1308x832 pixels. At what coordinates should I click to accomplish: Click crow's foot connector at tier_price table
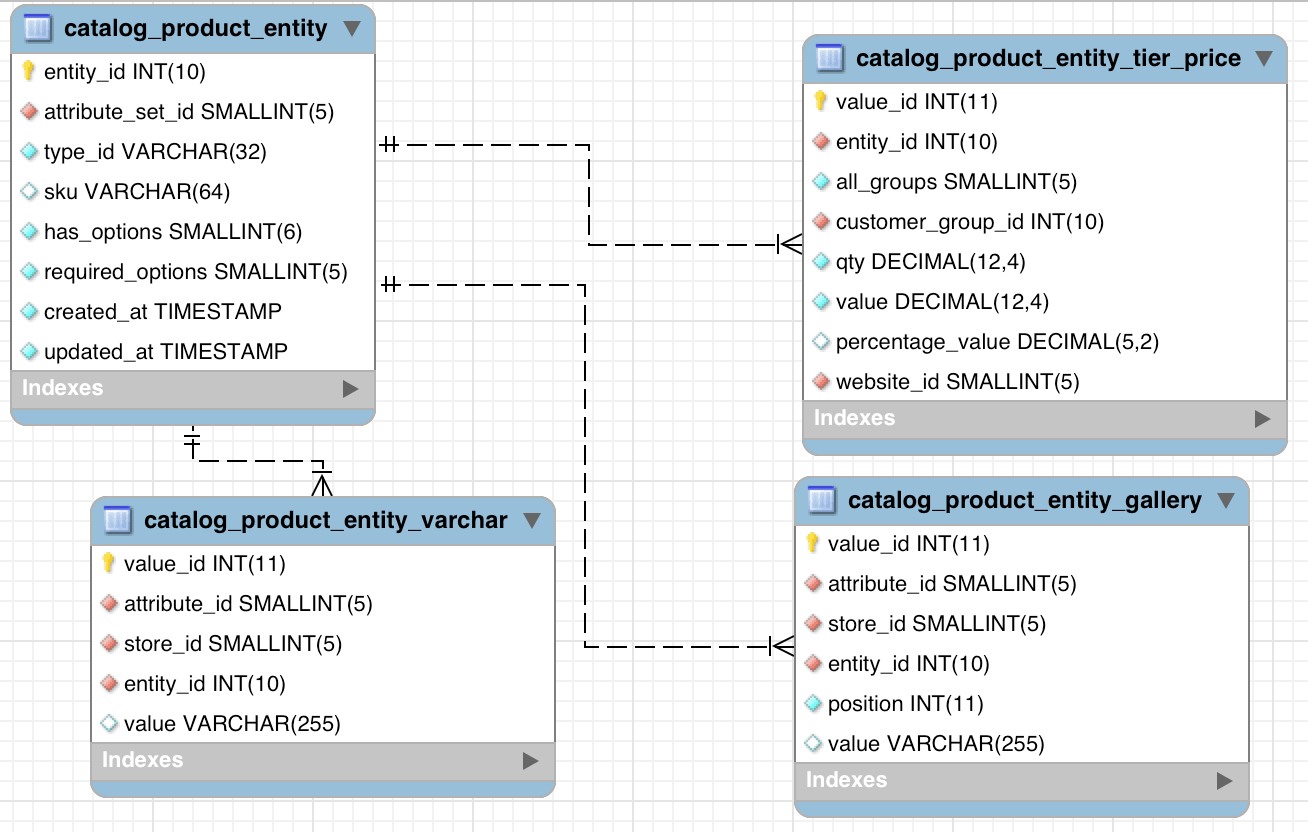click(790, 244)
